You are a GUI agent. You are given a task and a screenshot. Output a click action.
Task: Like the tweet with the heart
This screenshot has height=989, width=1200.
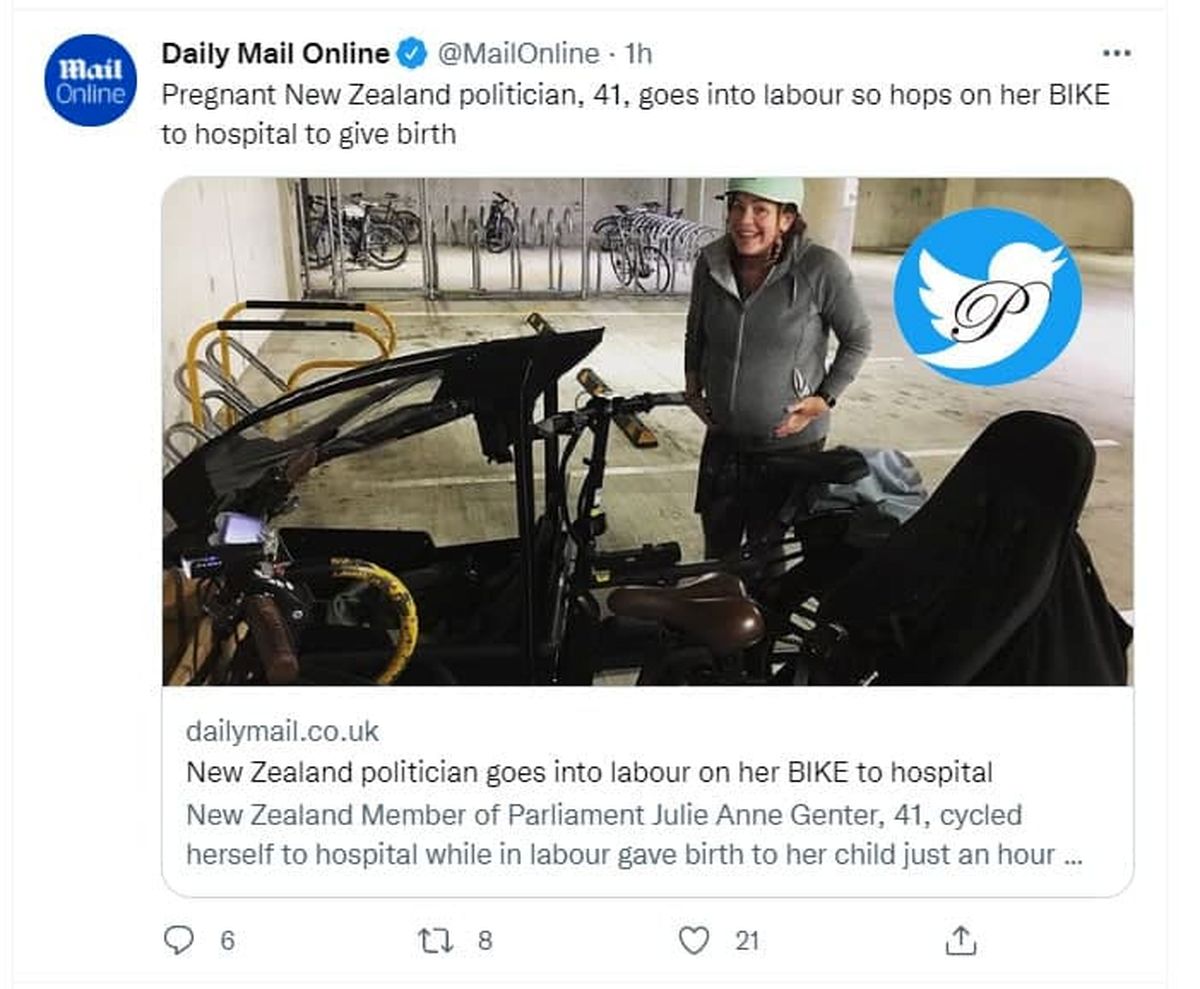pyautogui.click(x=693, y=940)
